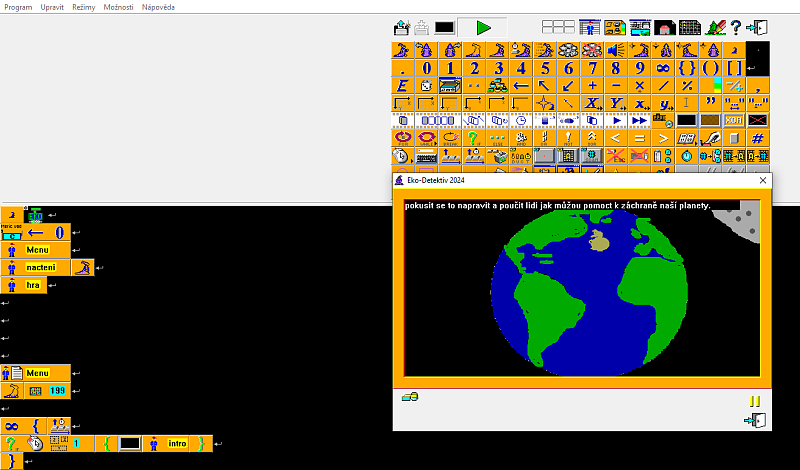The width and height of the screenshot is (800, 470).
Task: Select the ELSE three-dots command icon
Action: 497,138
